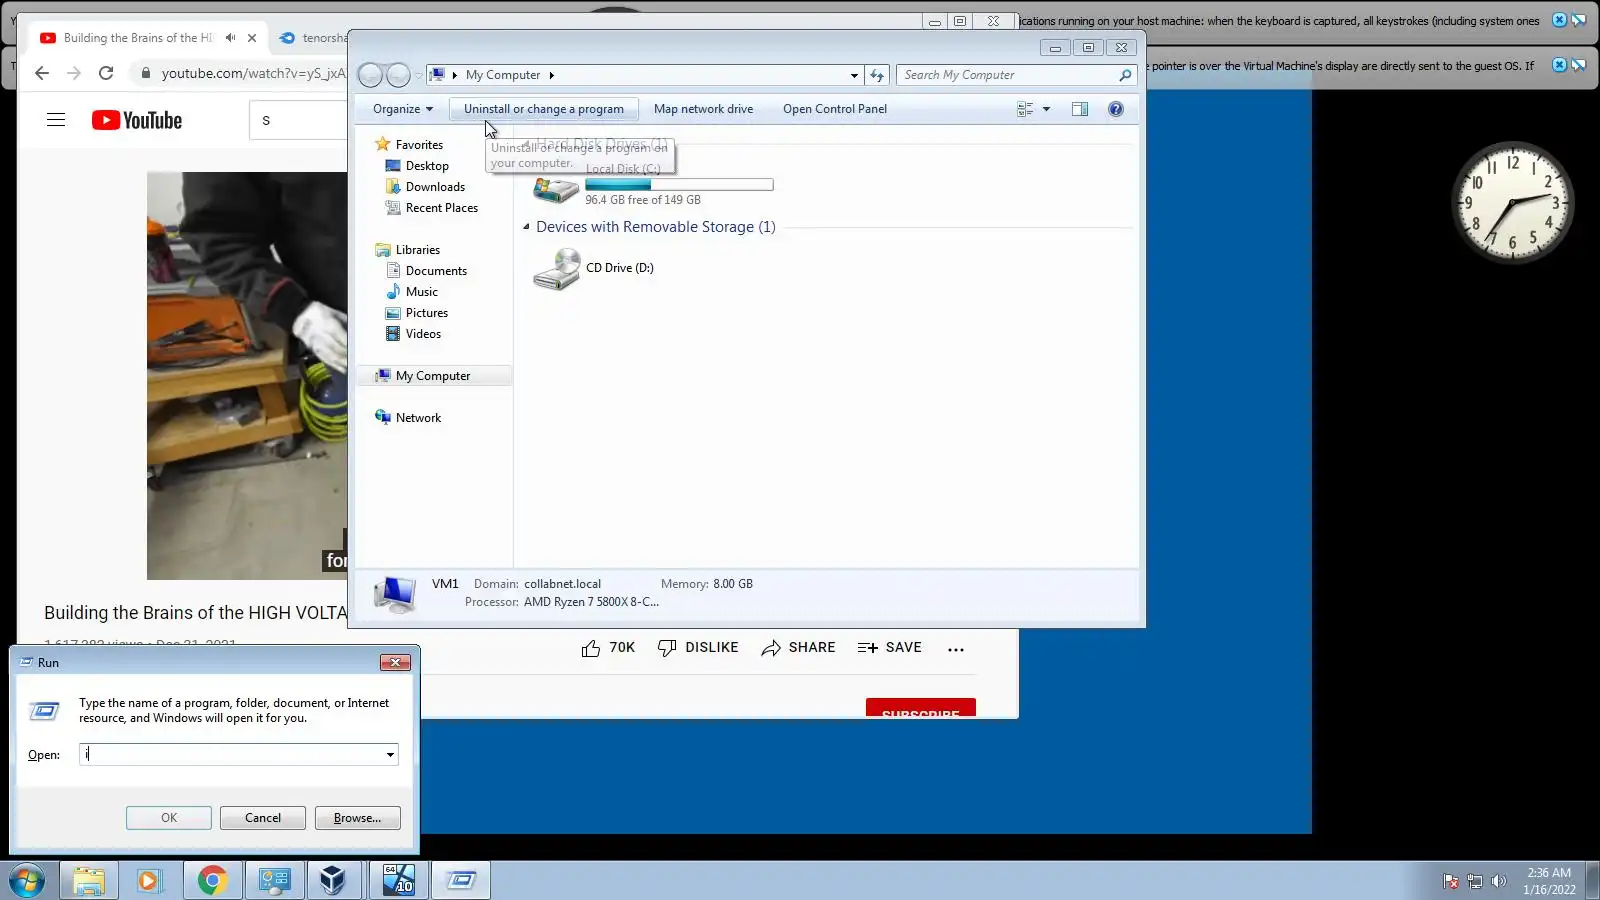Image resolution: width=1600 pixels, height=900 pixels.
Task: Click the YouTube search box
Action: coord(298,120)
